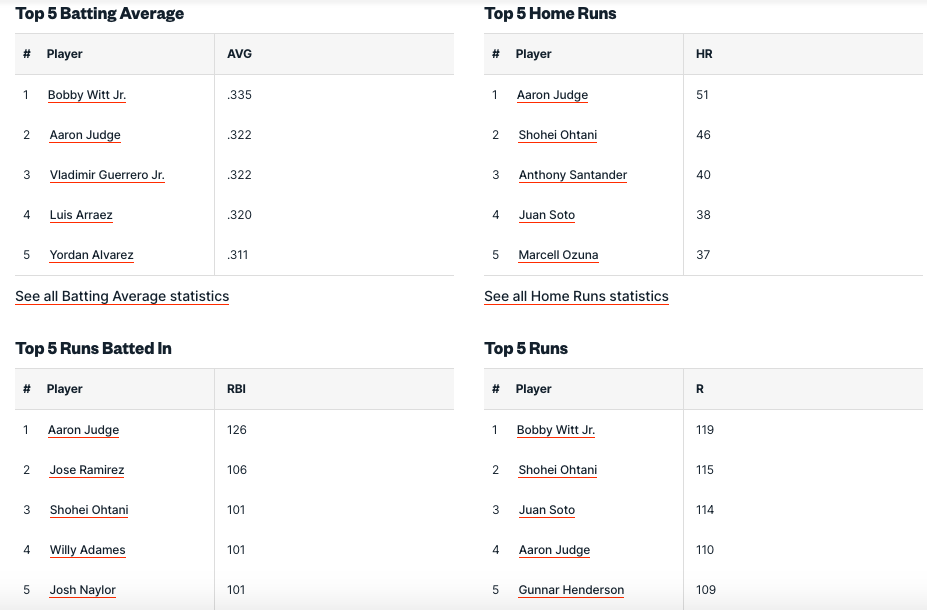
Task: Open Shohei Ohtani in Runs Batted In table
Action: (x=89, y=510)
